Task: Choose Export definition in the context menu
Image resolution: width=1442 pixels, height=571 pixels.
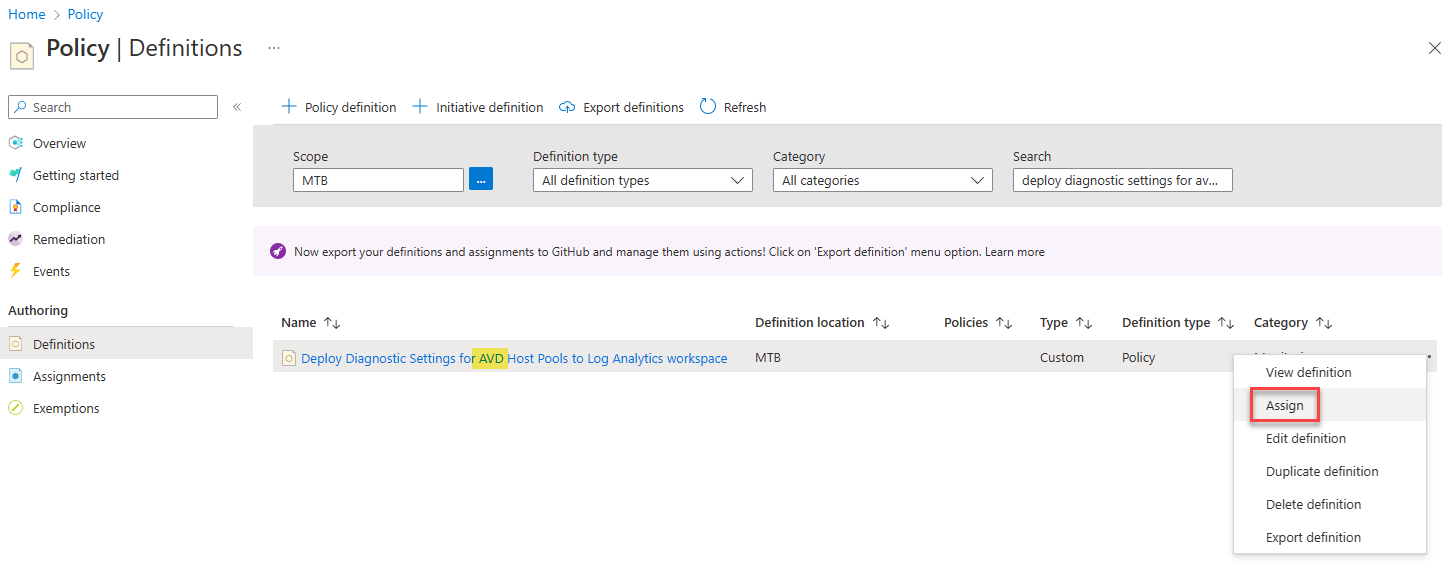Action: pos(1329,537)
